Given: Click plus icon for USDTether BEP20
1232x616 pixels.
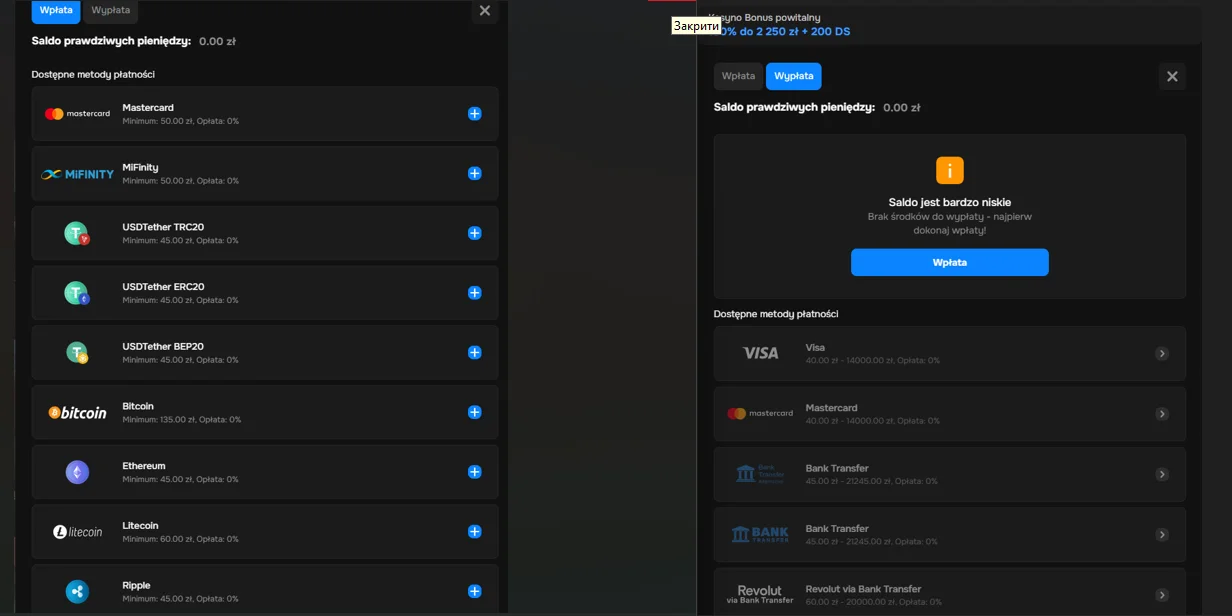Looking at the screenshot, I should click(474, 352).
